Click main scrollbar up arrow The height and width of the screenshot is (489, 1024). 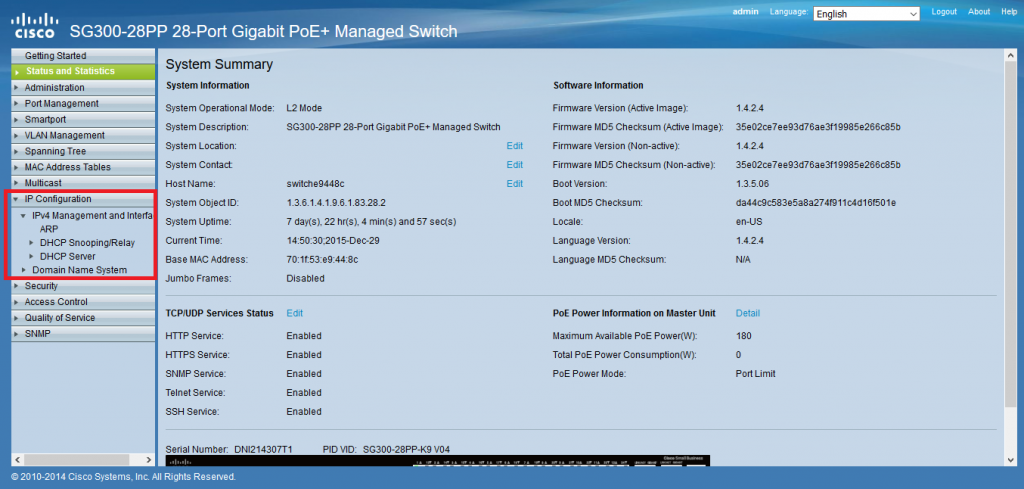pos(1011,55)
